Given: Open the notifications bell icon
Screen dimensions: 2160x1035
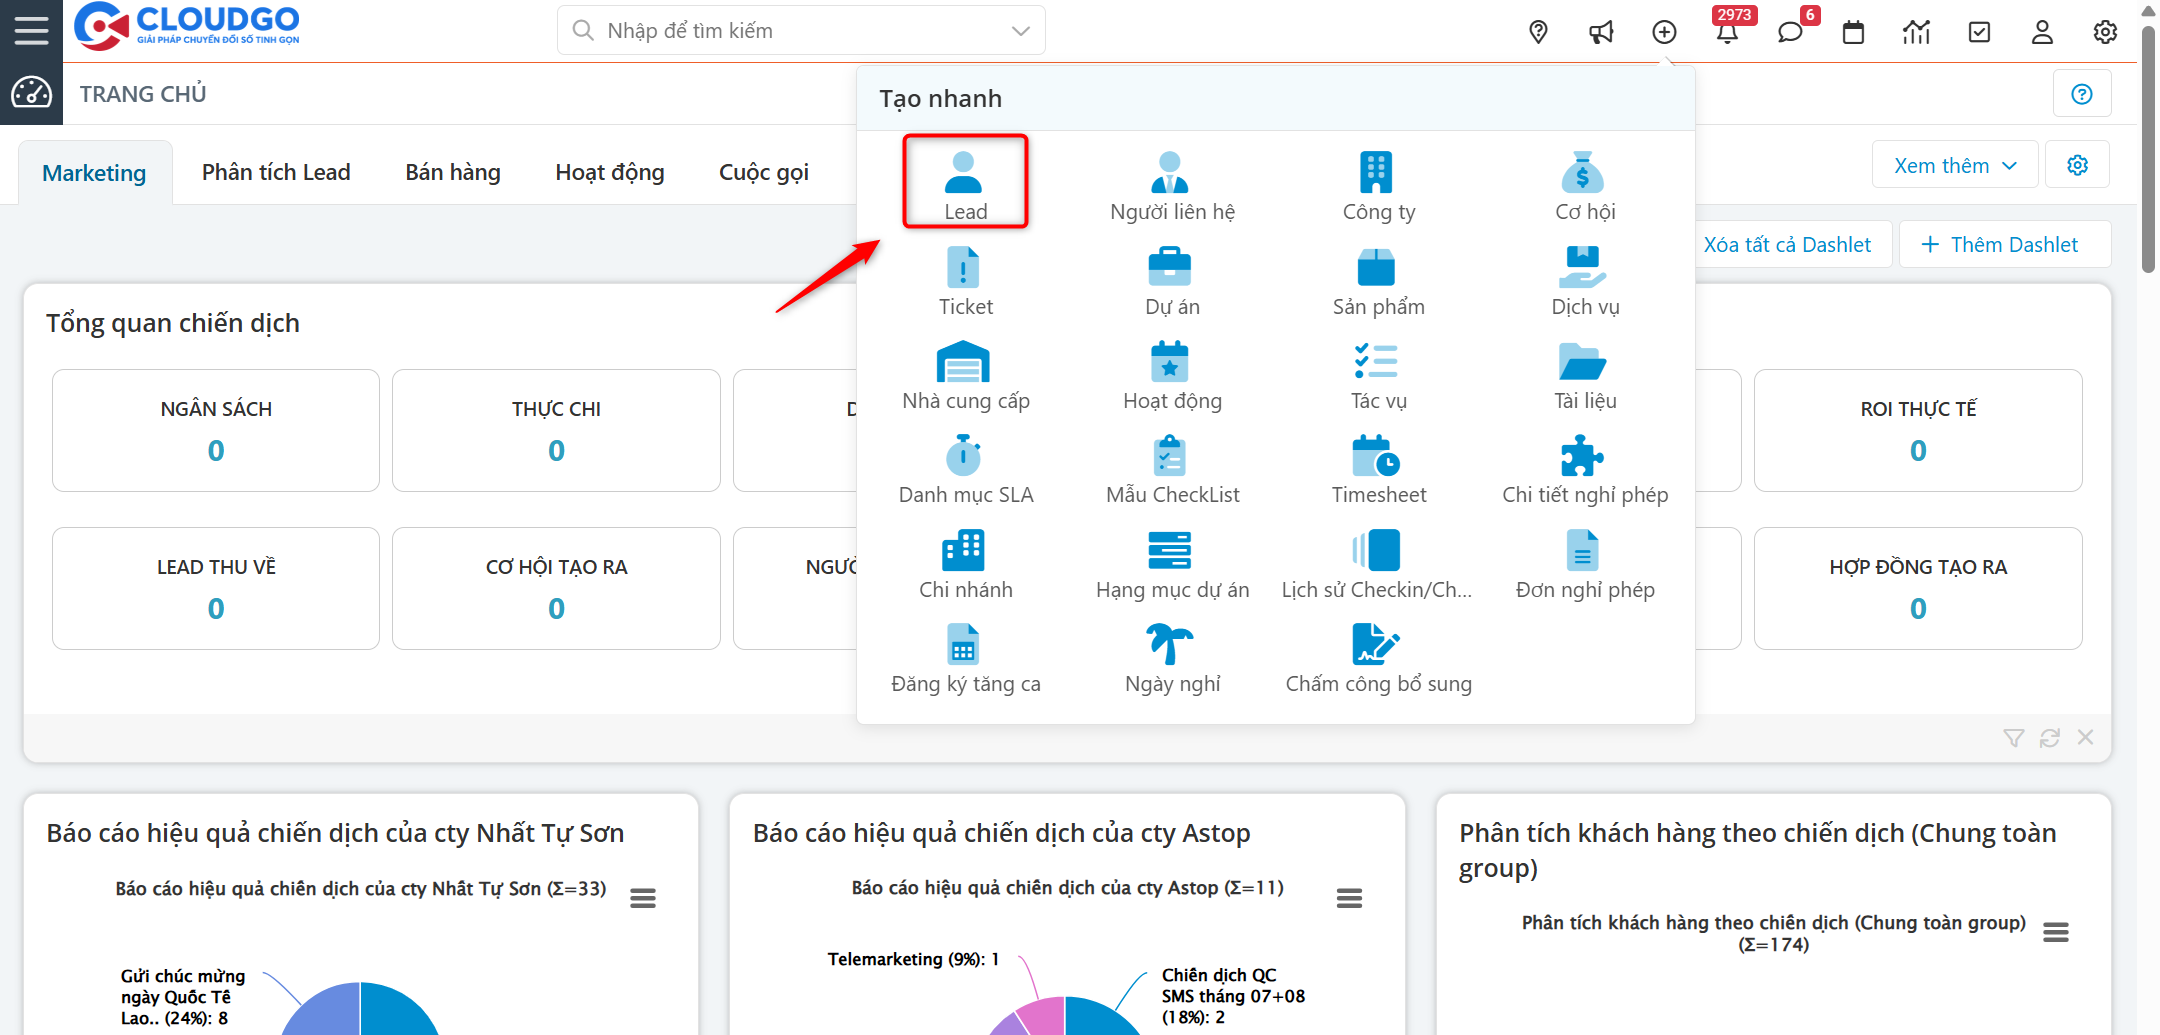Looking at the screenshot, I should pos(1727,32).
